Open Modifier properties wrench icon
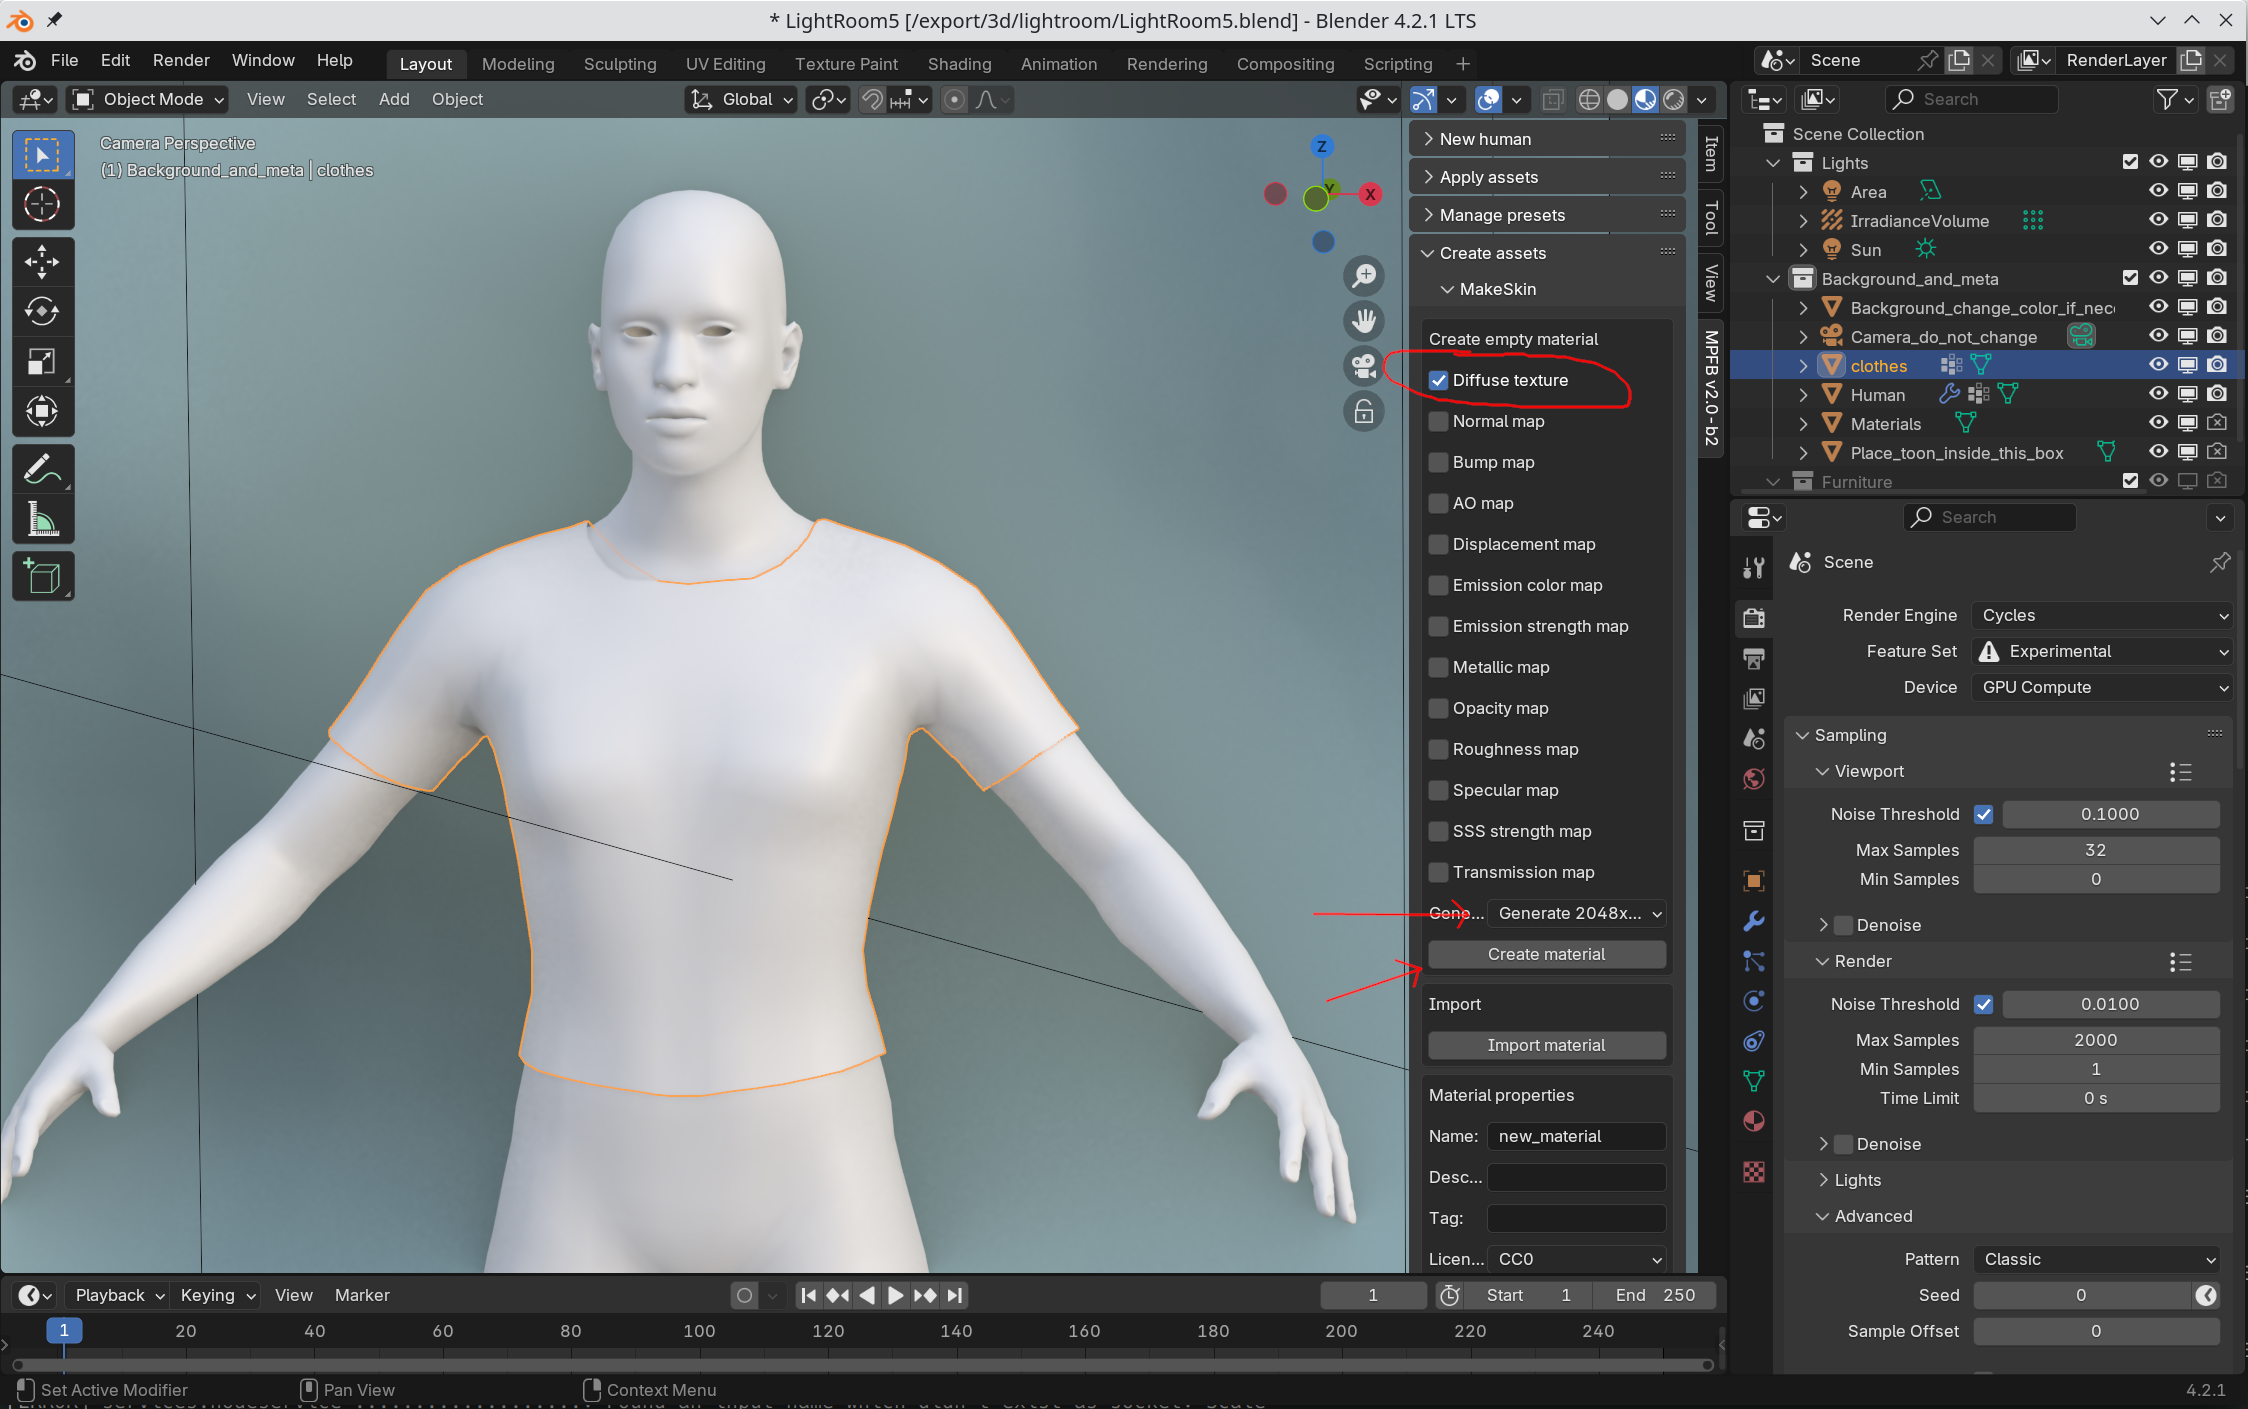 point(1754,921)
